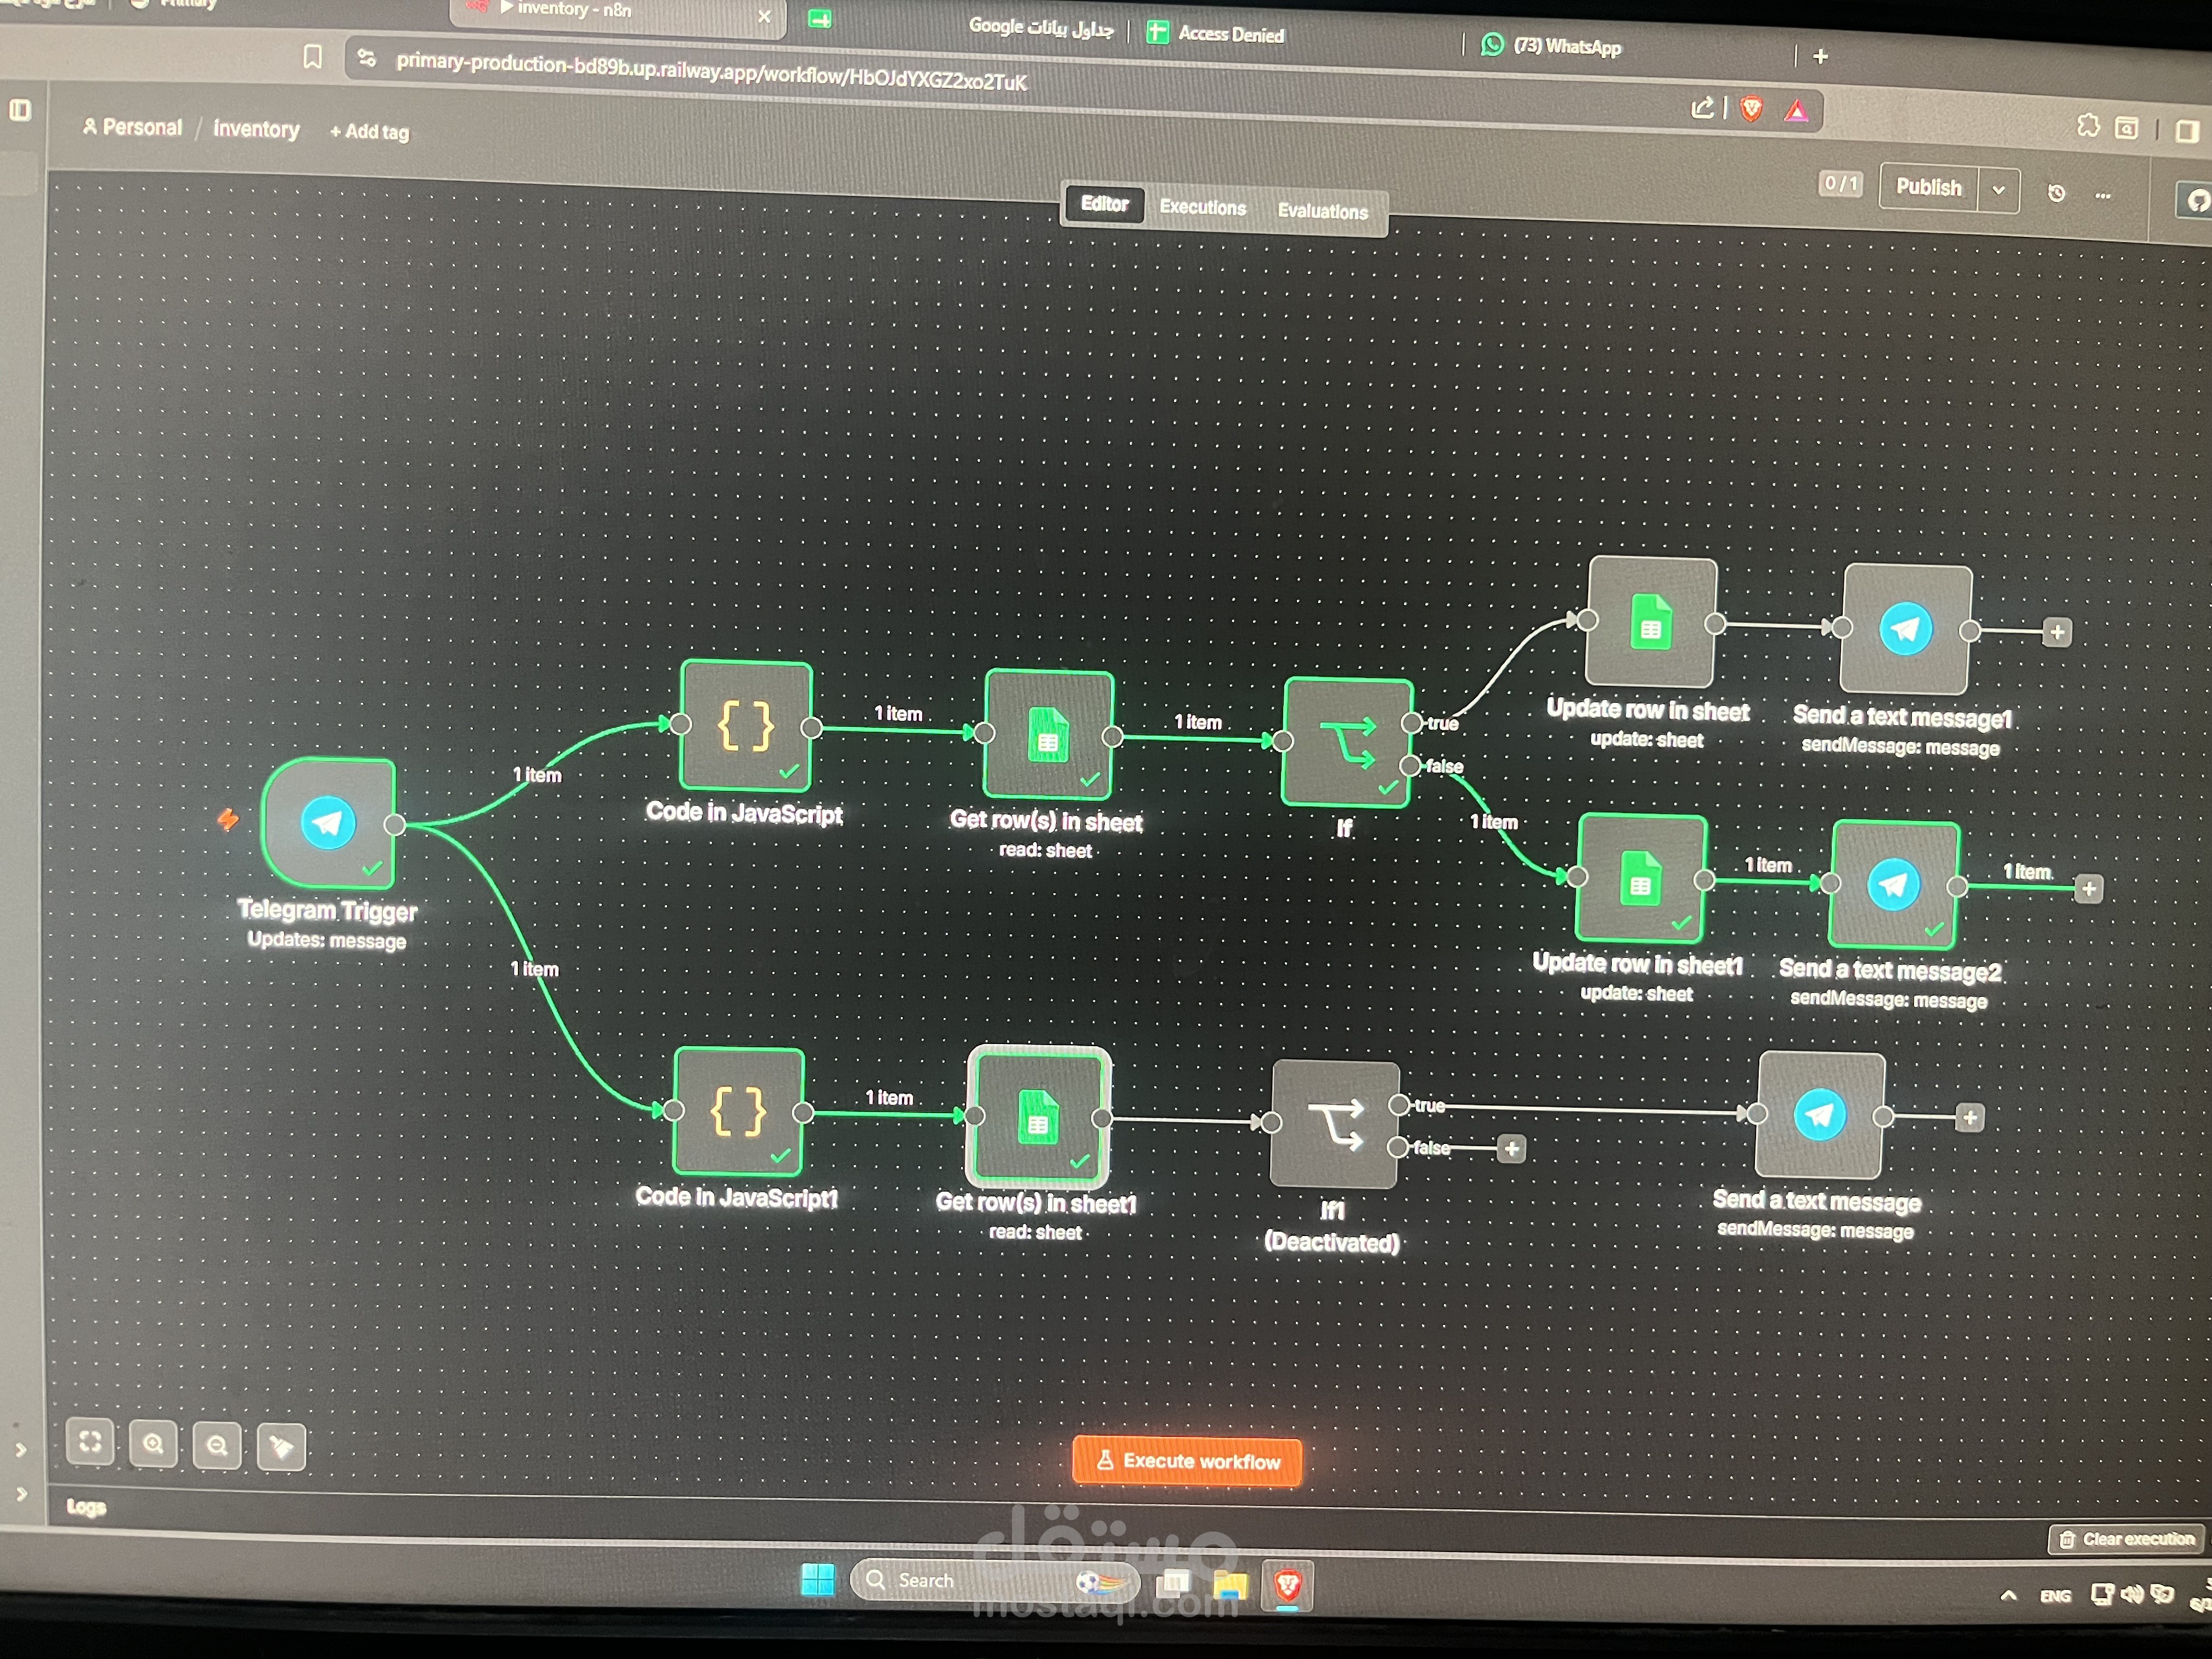This screenshot has height=1659, width=2212.
Task: Click the Add tag link
Action: 369,131
